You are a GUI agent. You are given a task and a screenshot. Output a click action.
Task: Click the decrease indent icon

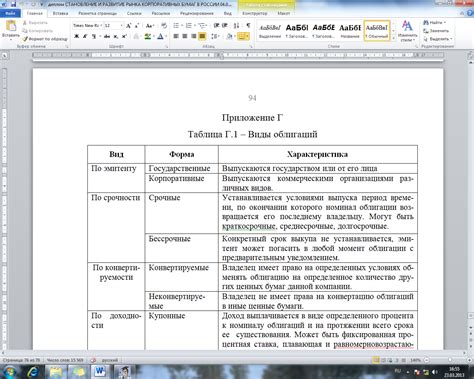click(217, 26)
